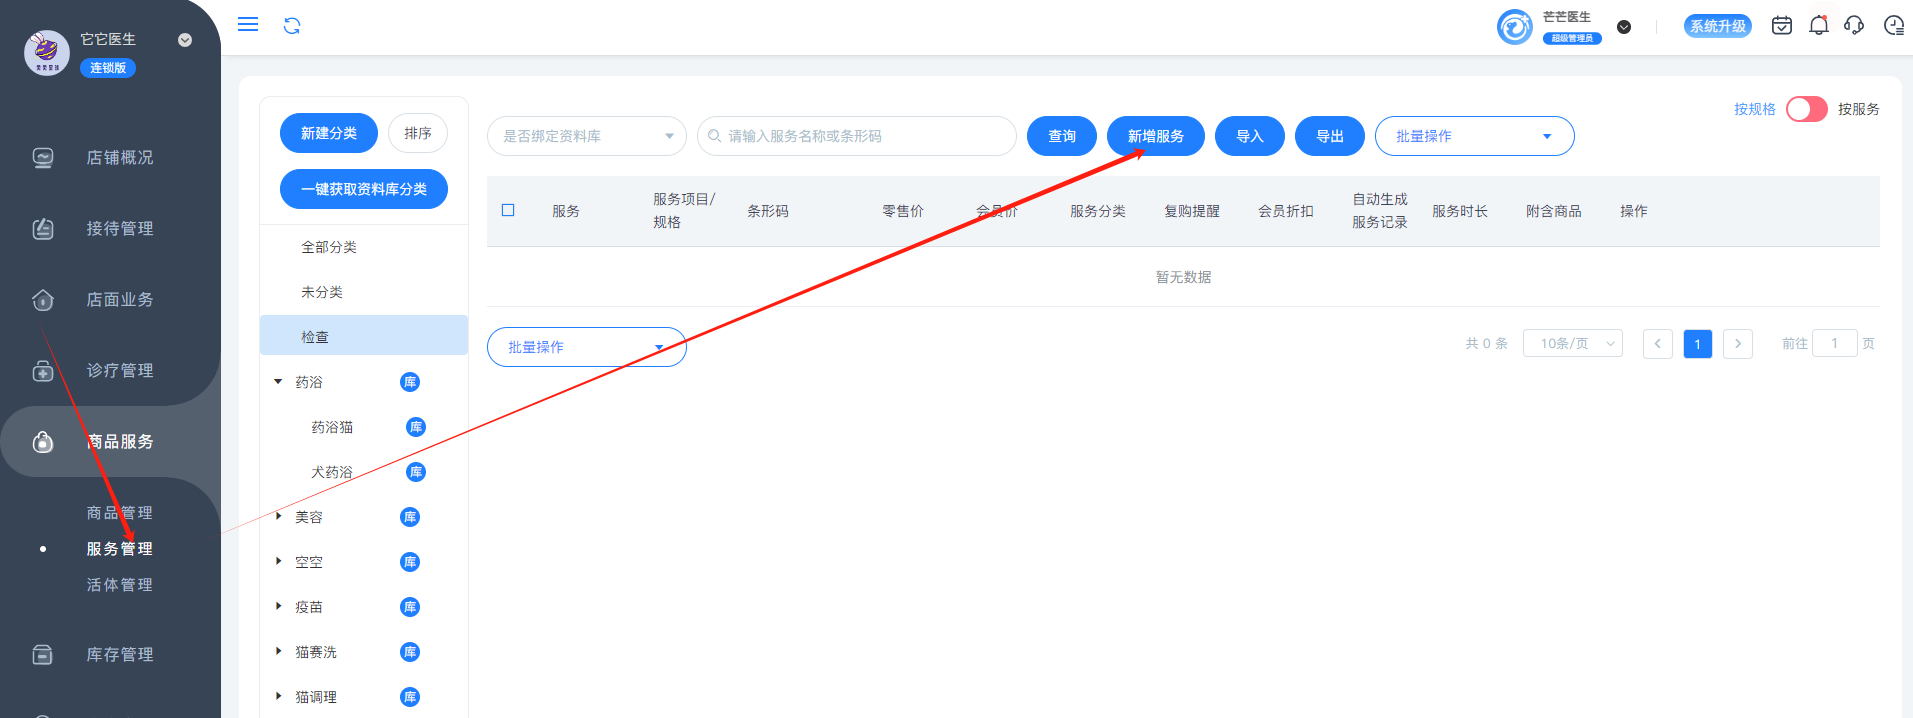
Task: Expand the 猫调理 category arrow
Action: click(x=278, y=696)
